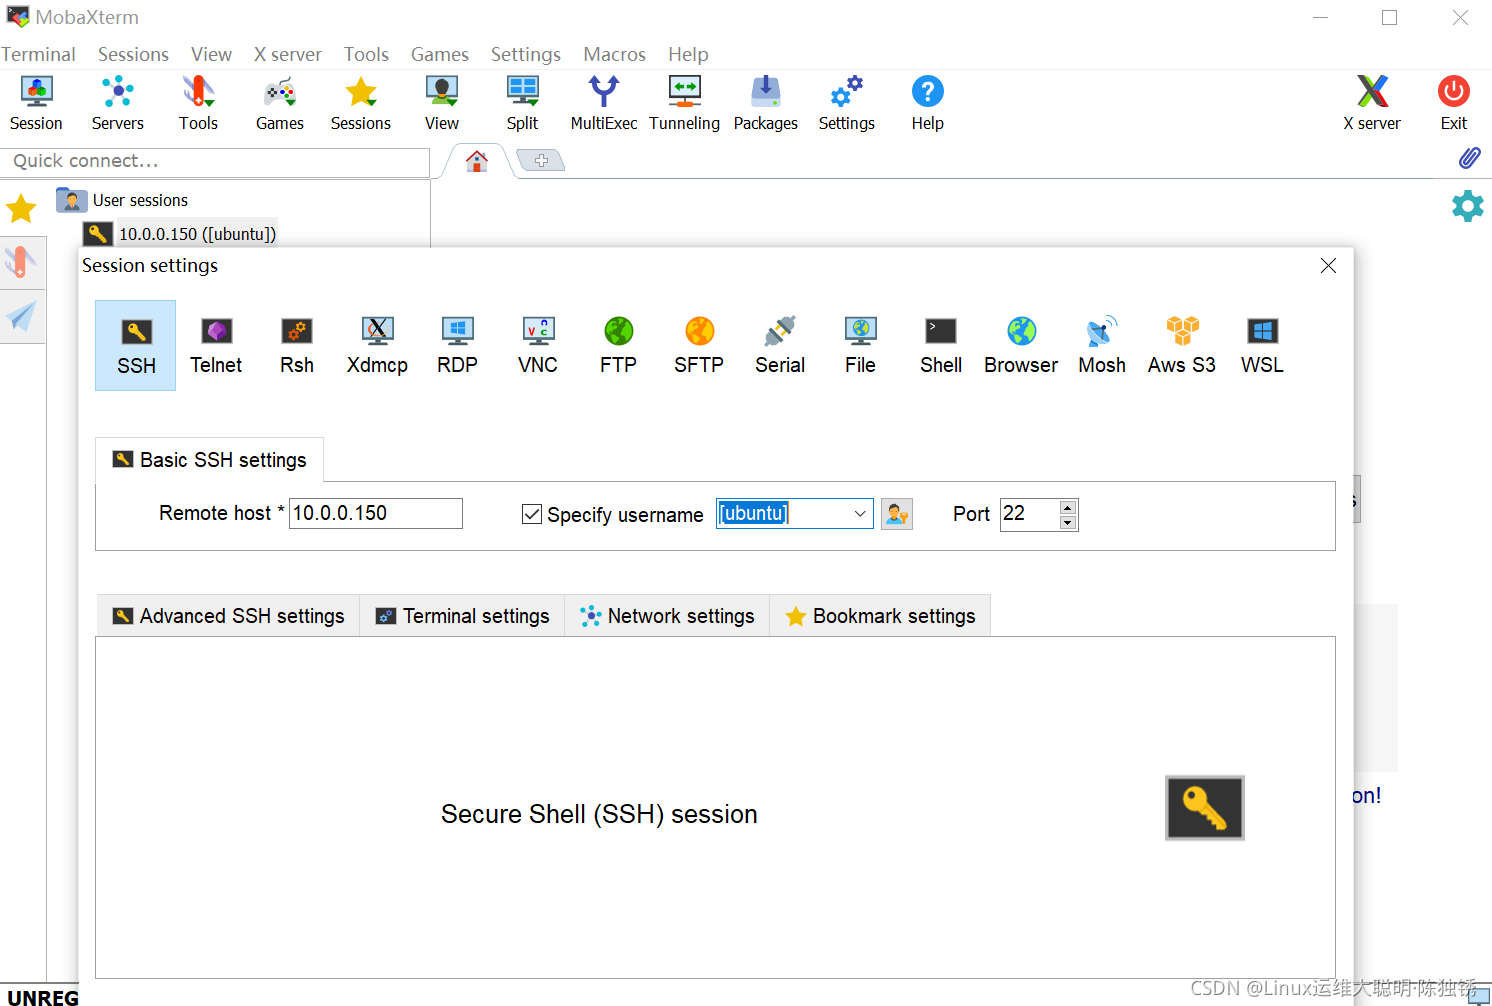Screen dimensions: 1492x1006
Task: Select the RDP session type
Action: 457,345
